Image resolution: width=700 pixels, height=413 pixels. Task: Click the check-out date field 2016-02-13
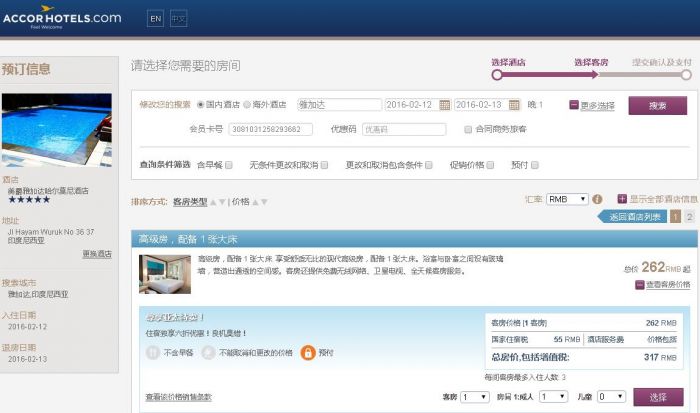point(481,105)
